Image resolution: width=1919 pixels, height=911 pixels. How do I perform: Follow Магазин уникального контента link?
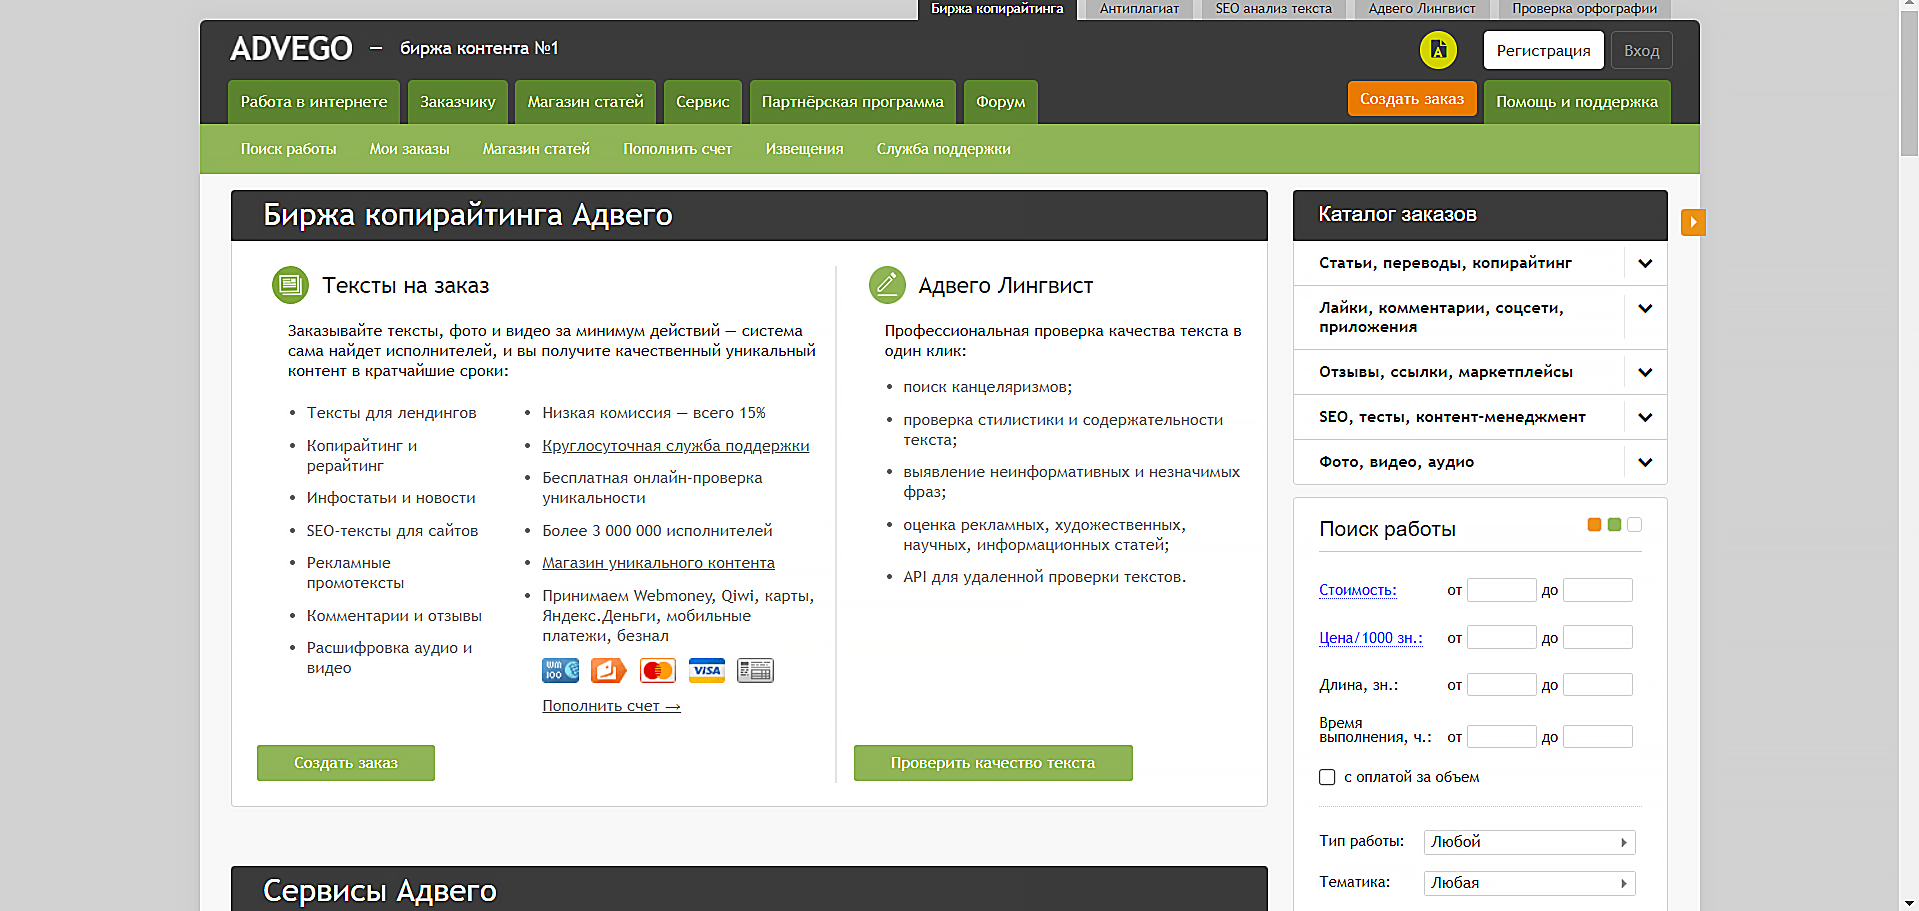659,563
